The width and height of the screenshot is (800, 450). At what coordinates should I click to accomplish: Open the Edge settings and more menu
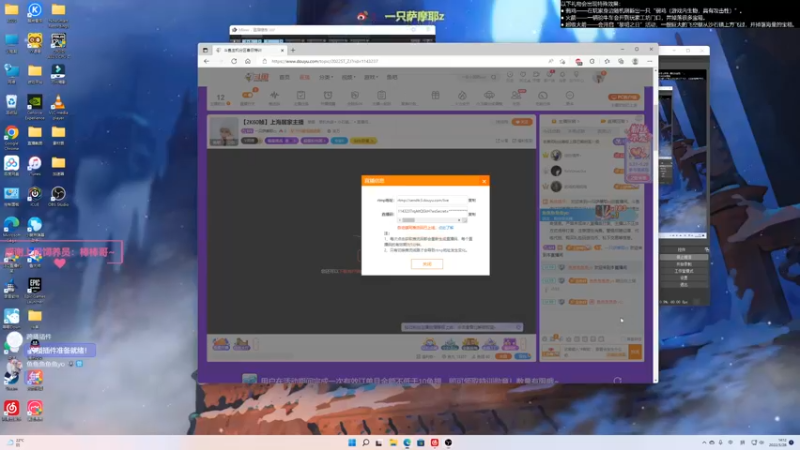tap(649, 61)
